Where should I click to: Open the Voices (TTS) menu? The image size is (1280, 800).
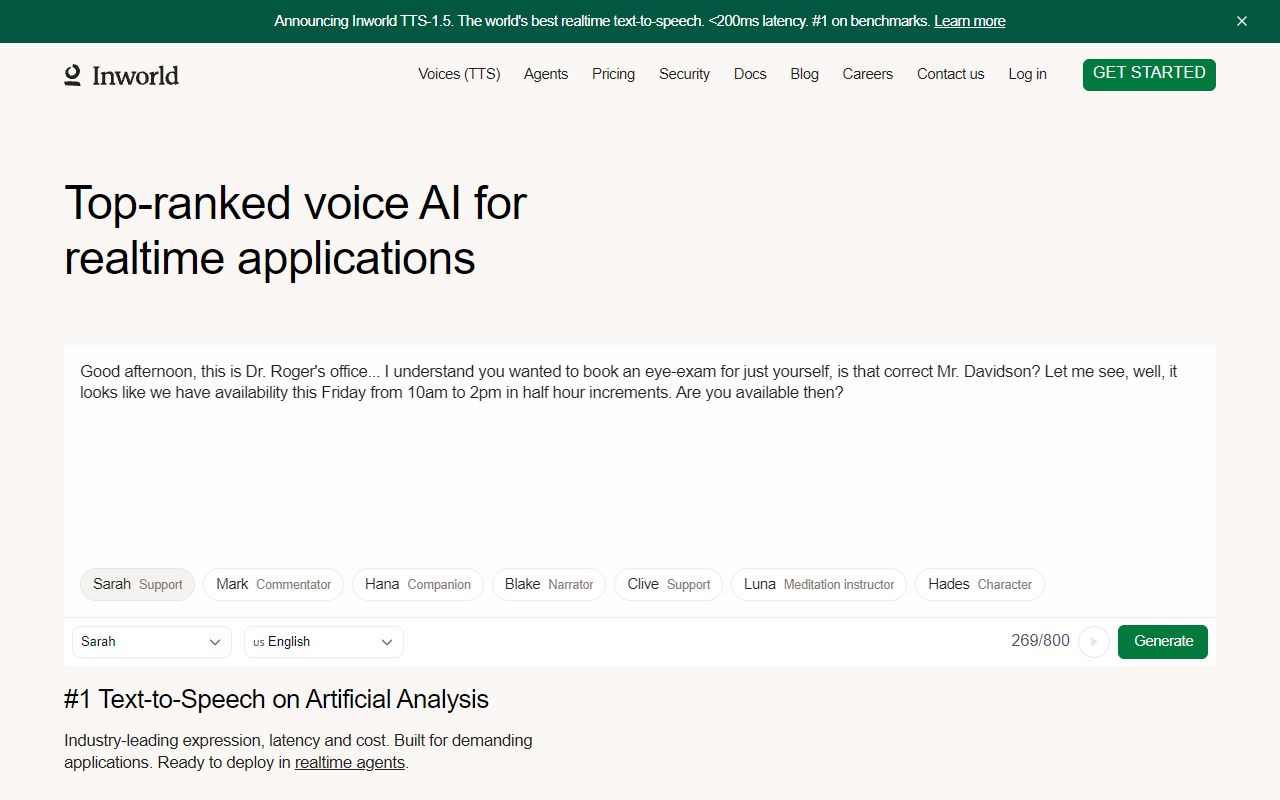coord(459,74)
